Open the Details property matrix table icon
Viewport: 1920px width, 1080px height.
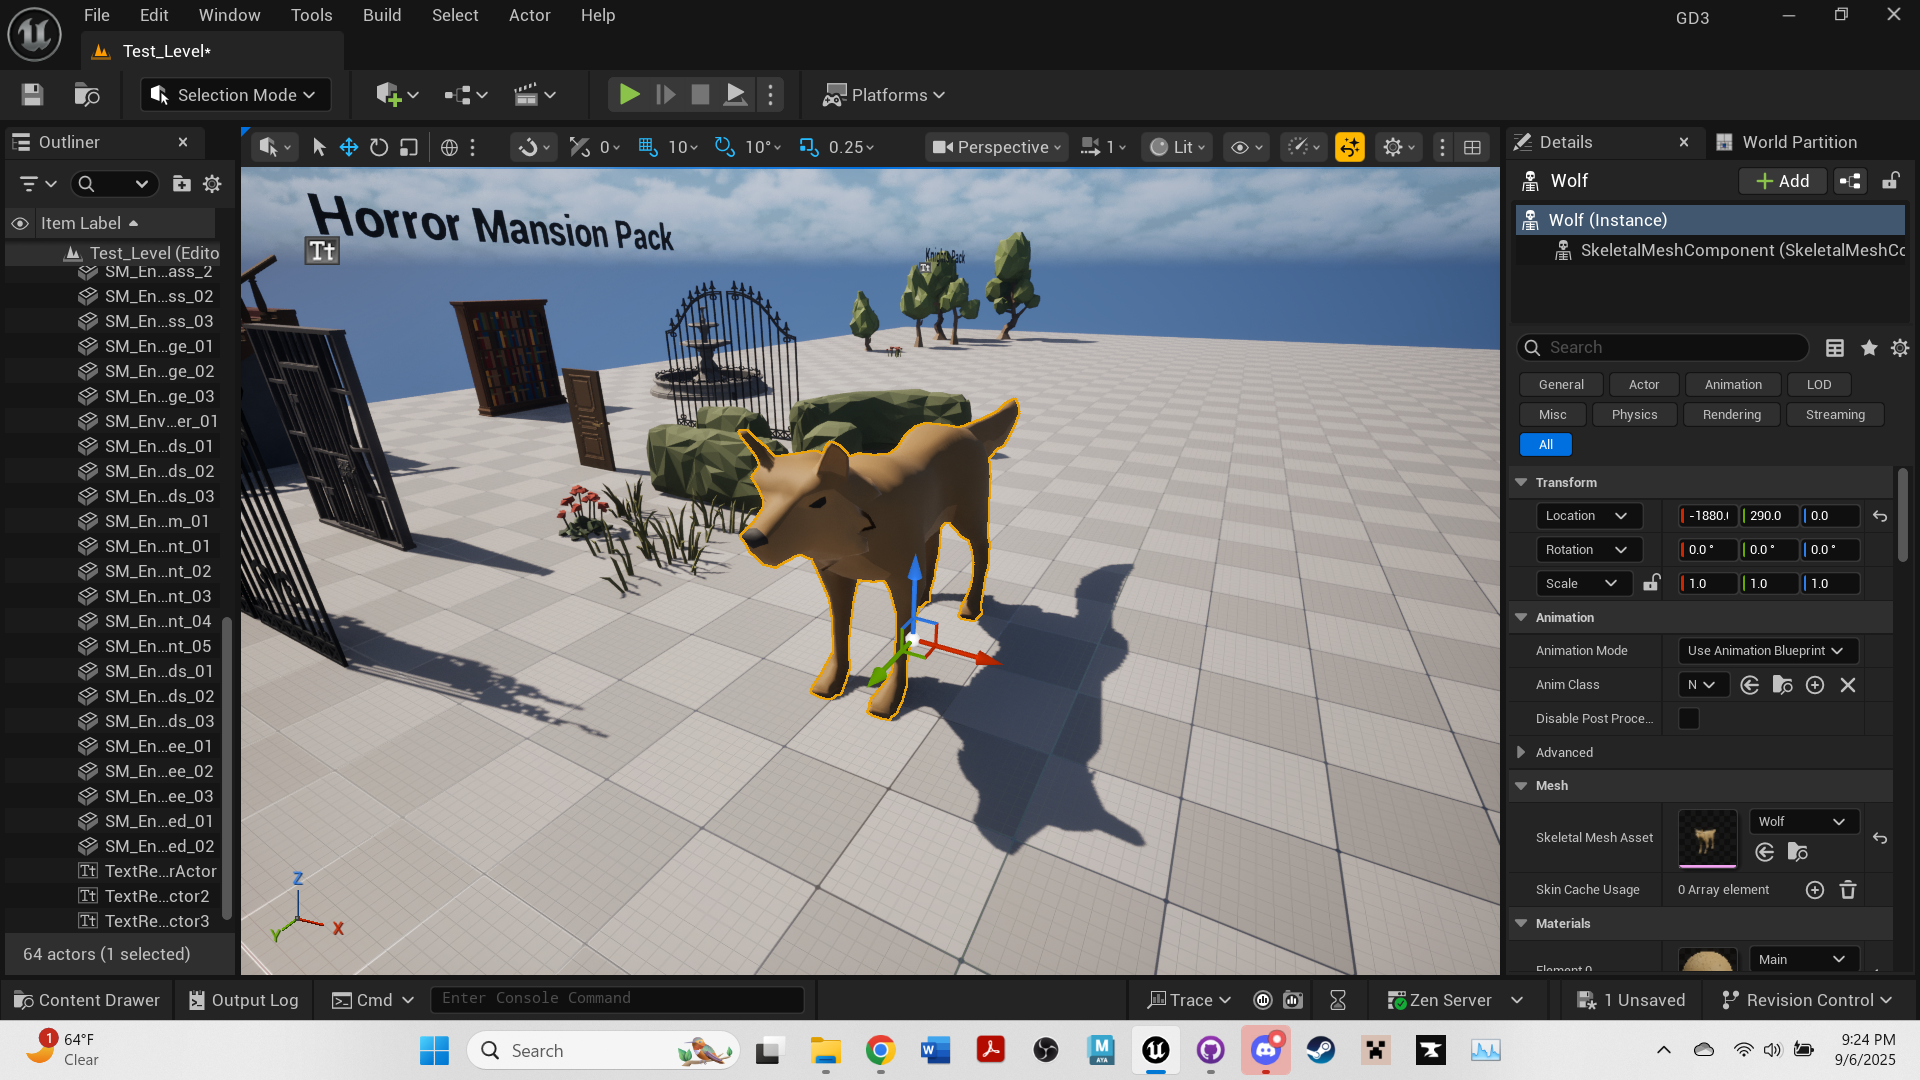(1835, 348)
